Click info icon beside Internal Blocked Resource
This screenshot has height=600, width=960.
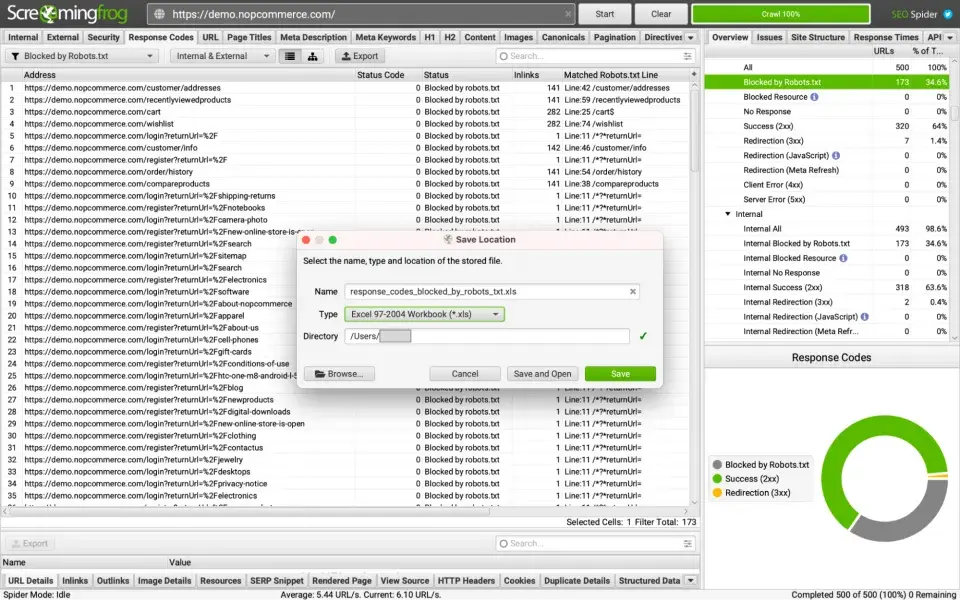pyautogui.click(x=843, y=258)
